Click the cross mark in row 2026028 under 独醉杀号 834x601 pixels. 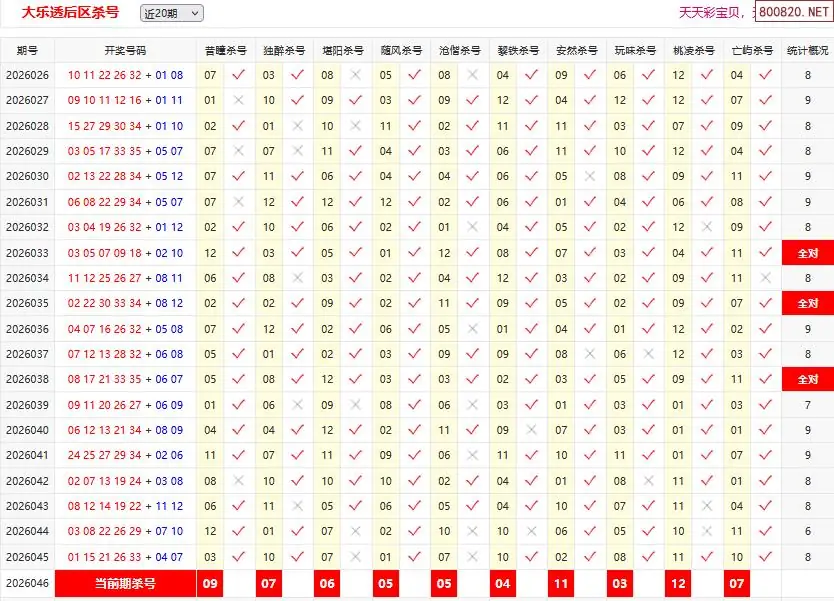[297, 126]
